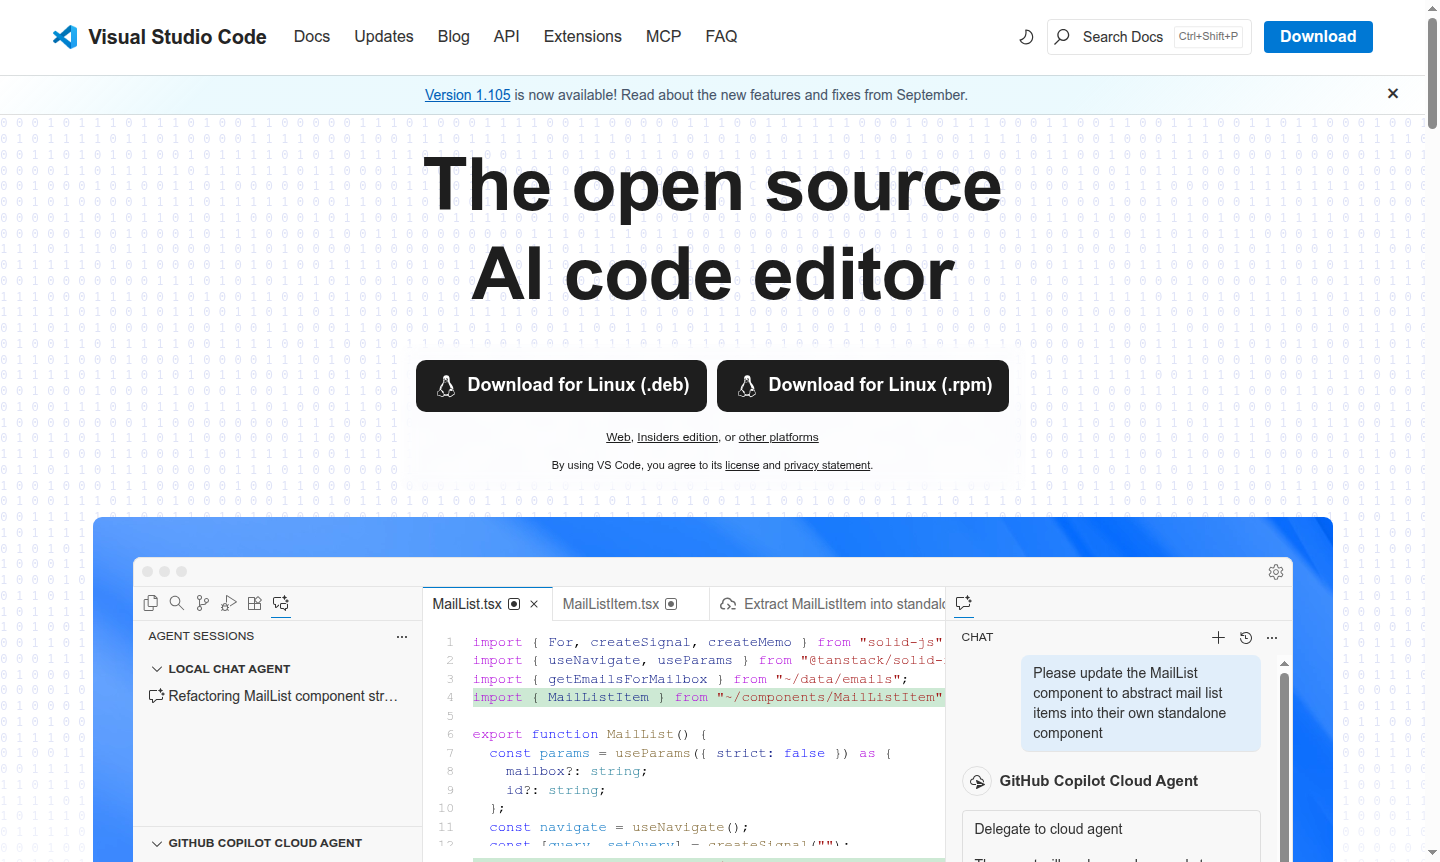Open the Extensions view

click(x=254, y=603)
